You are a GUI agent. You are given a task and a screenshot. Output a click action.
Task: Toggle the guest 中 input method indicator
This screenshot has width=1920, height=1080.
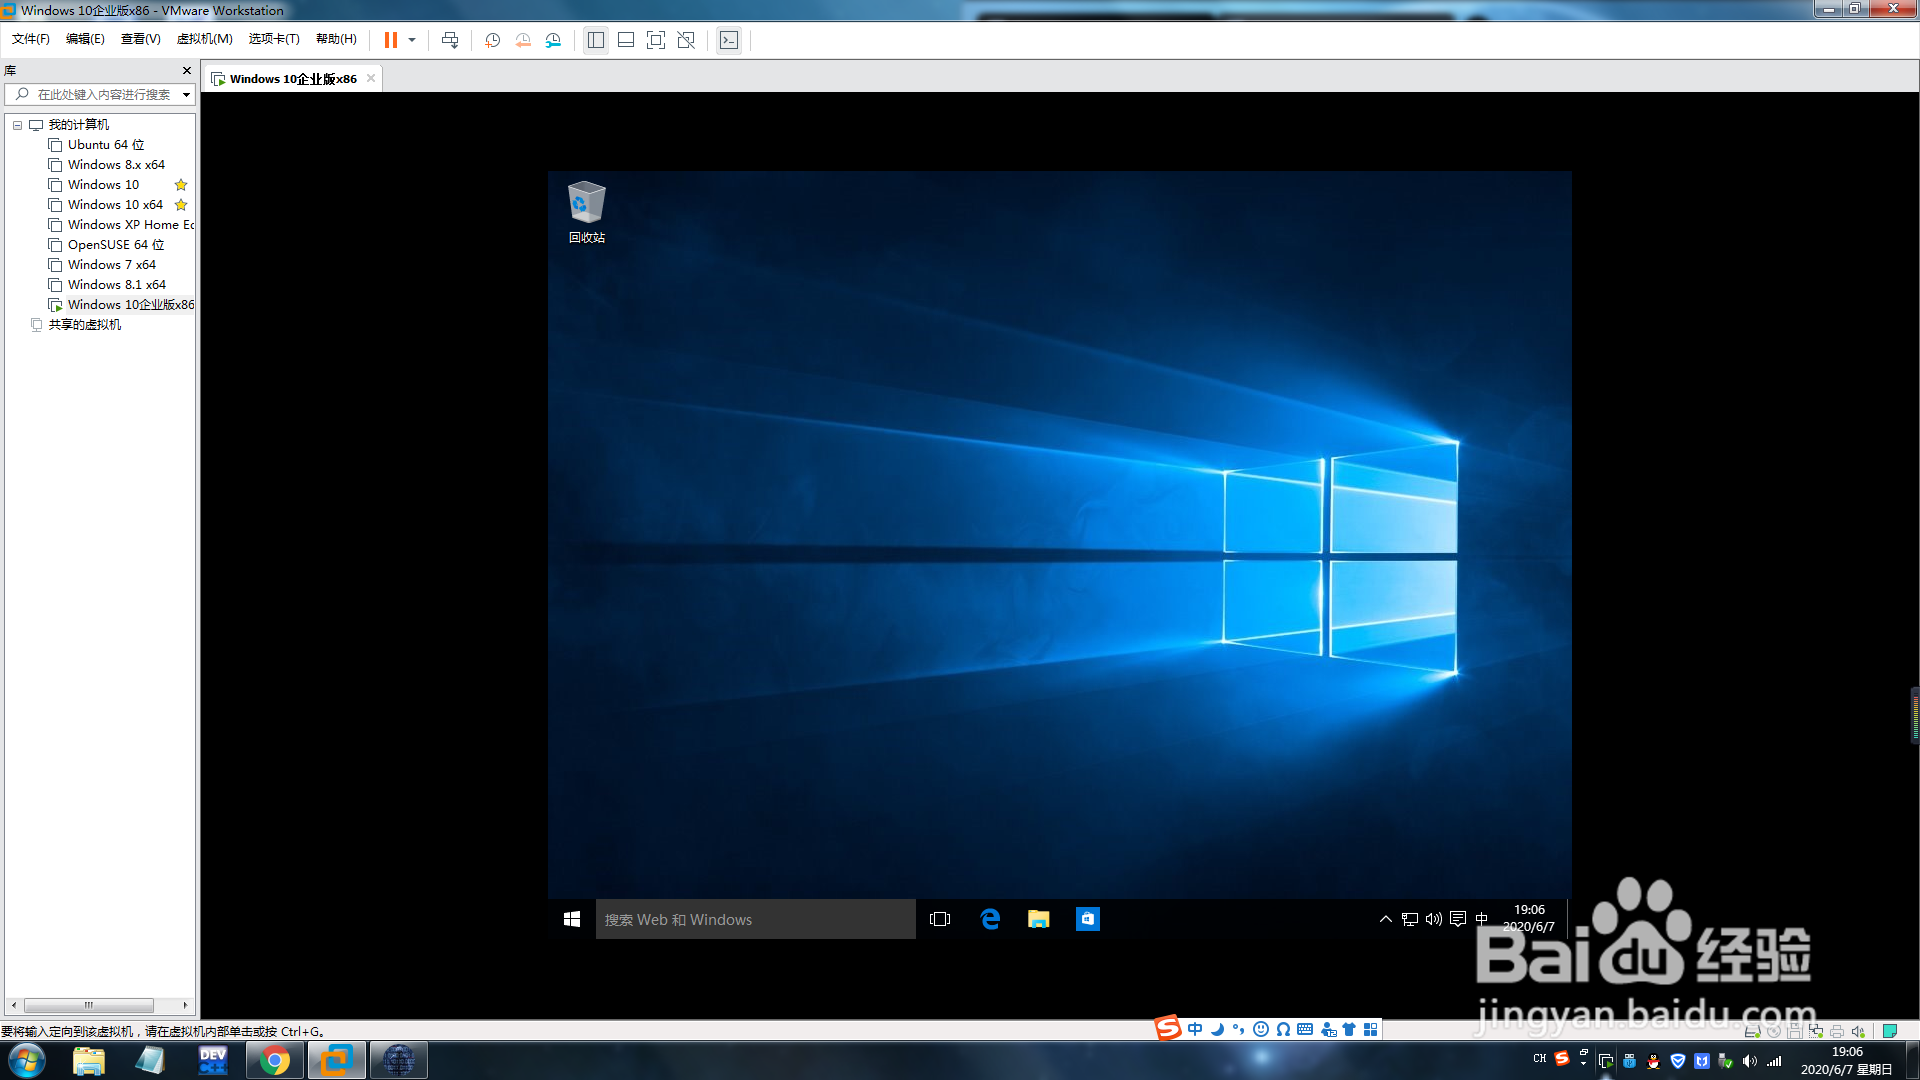click(x=1482, y=919)
